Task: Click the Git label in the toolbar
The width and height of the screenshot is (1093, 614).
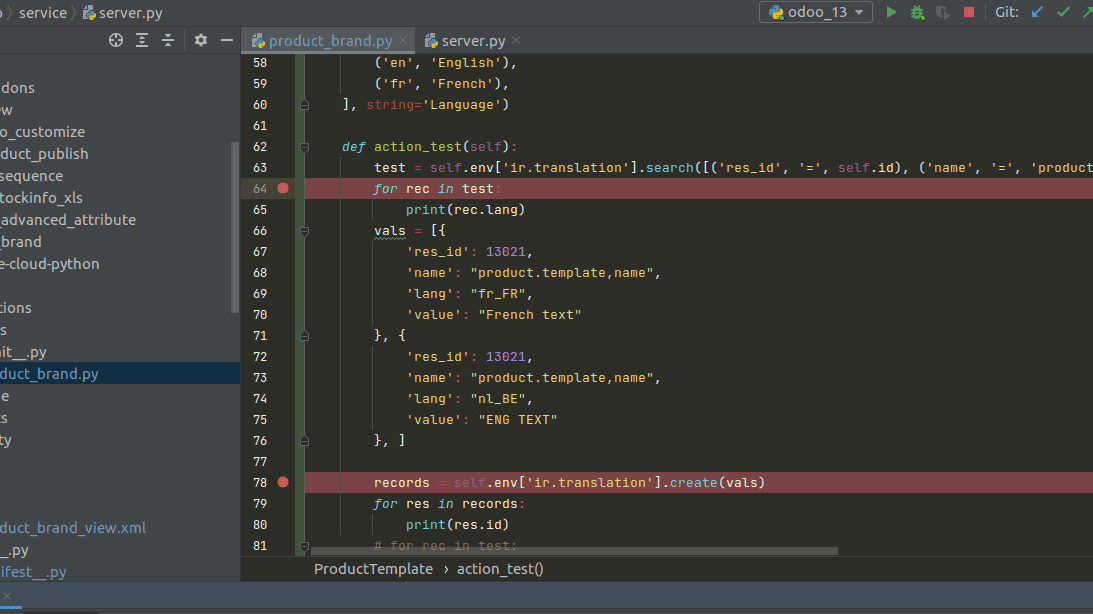Action: 1007,12
